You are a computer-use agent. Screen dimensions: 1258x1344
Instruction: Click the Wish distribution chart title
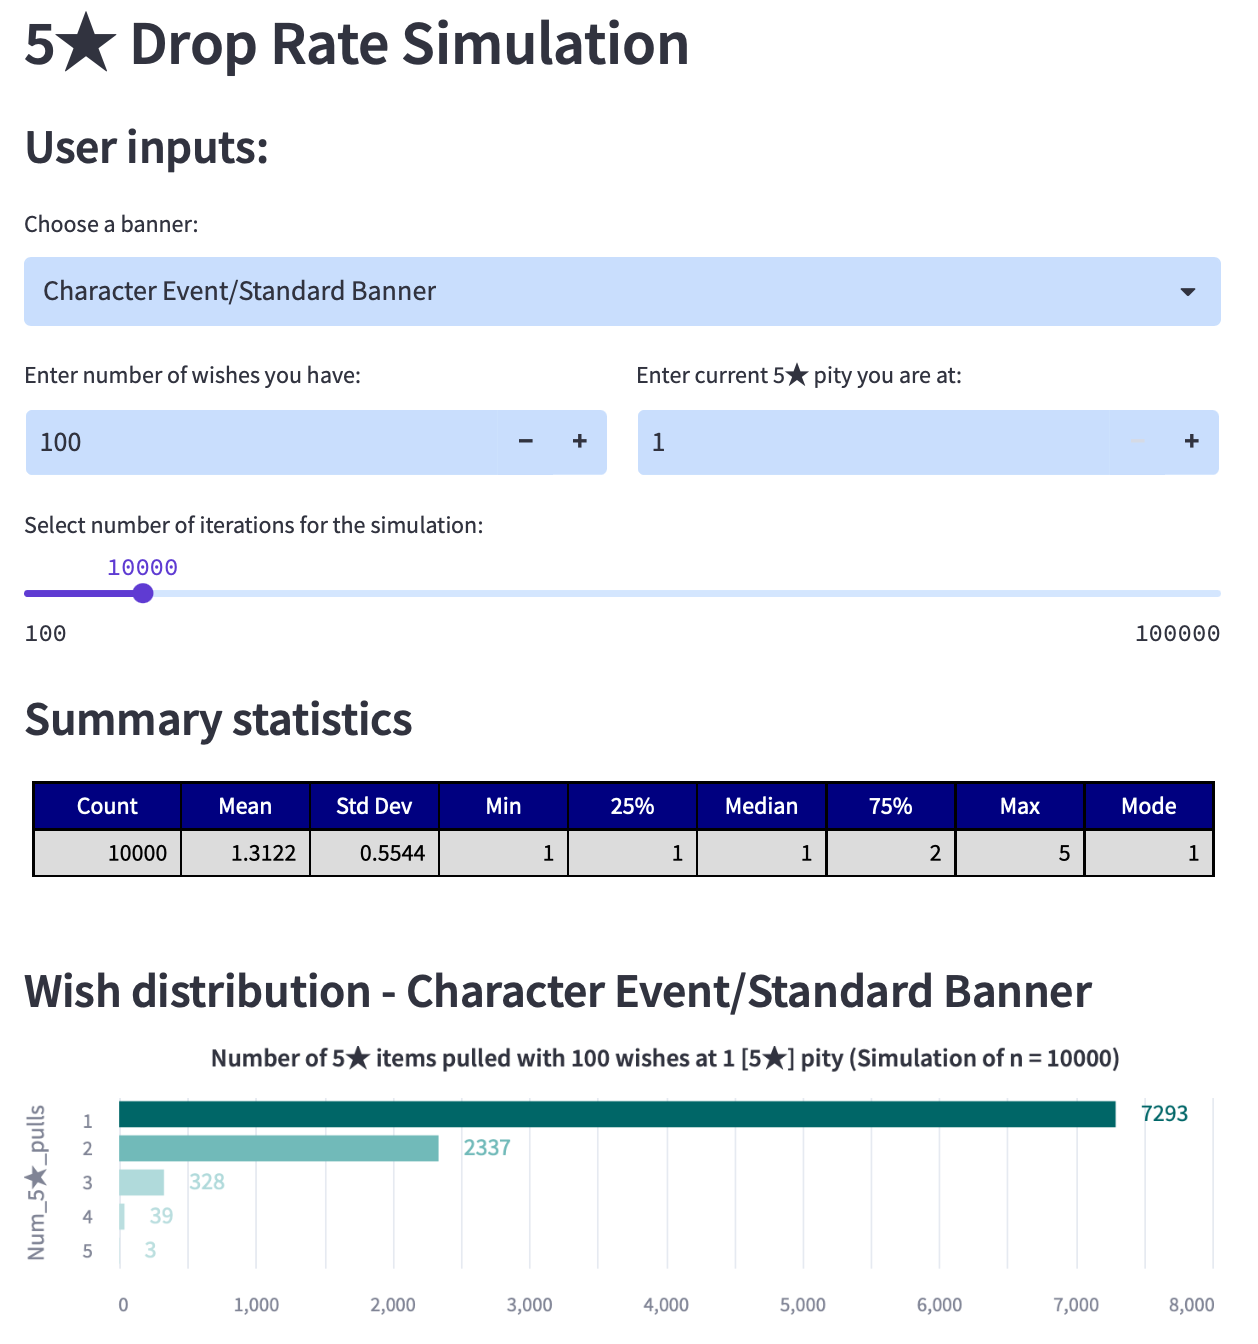pos(557,991)
